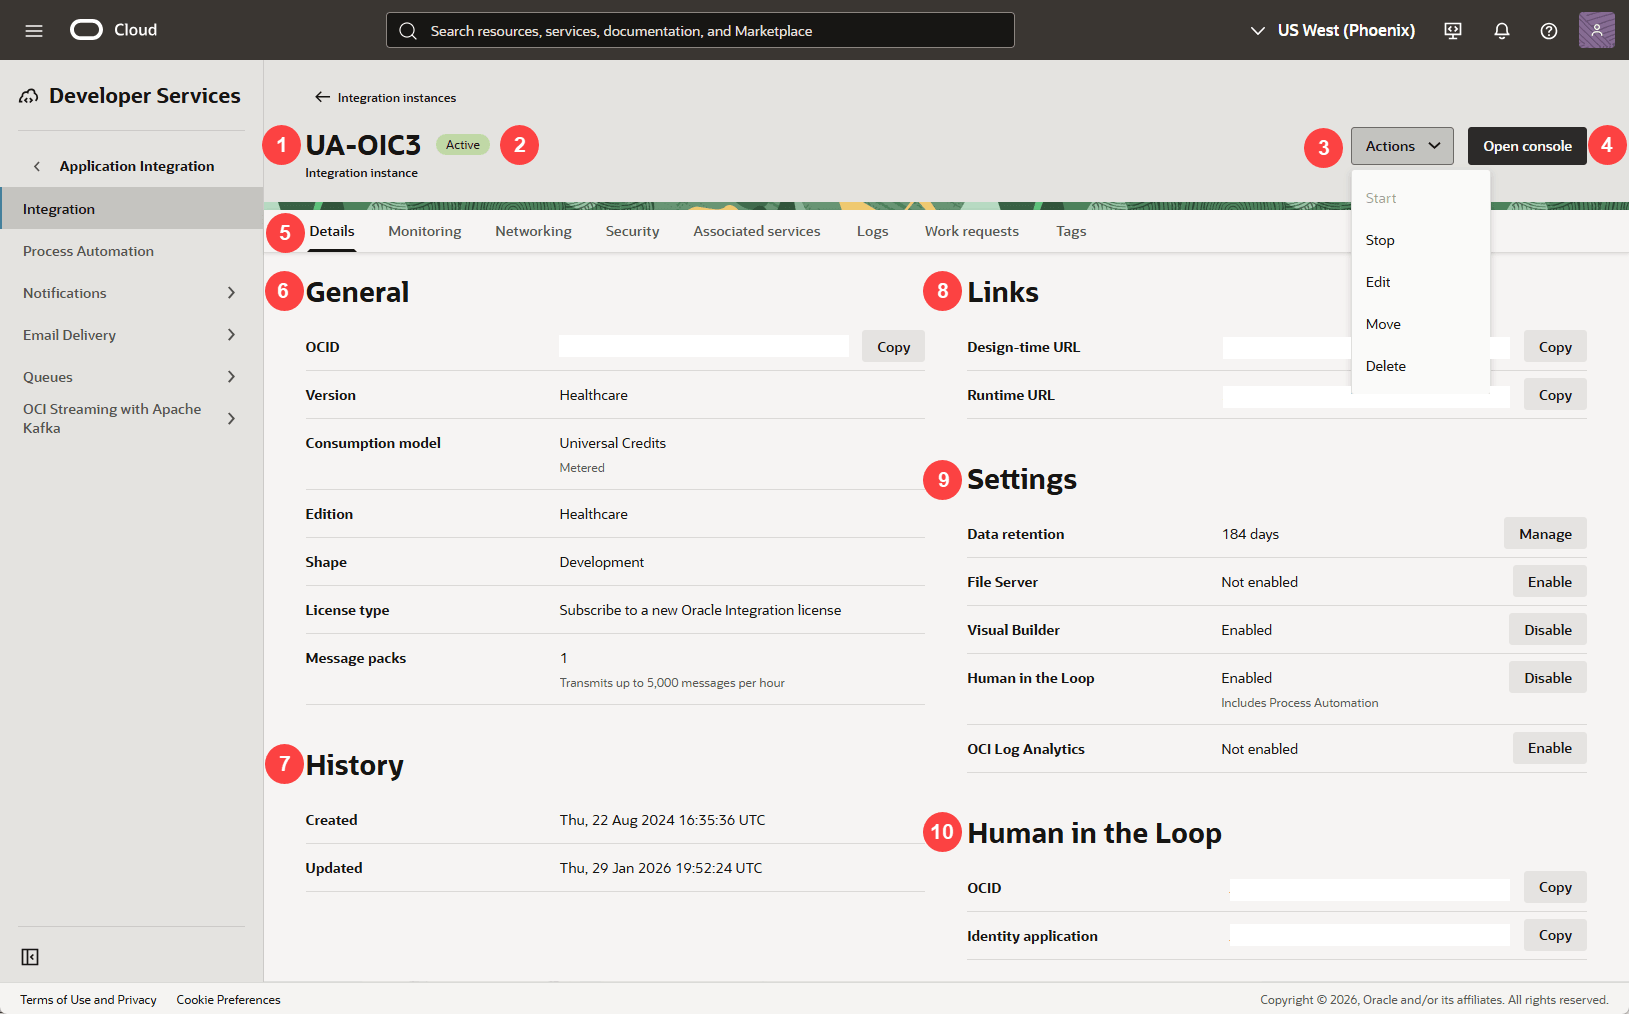Switch to the Monitoring tab

(425, 231)
